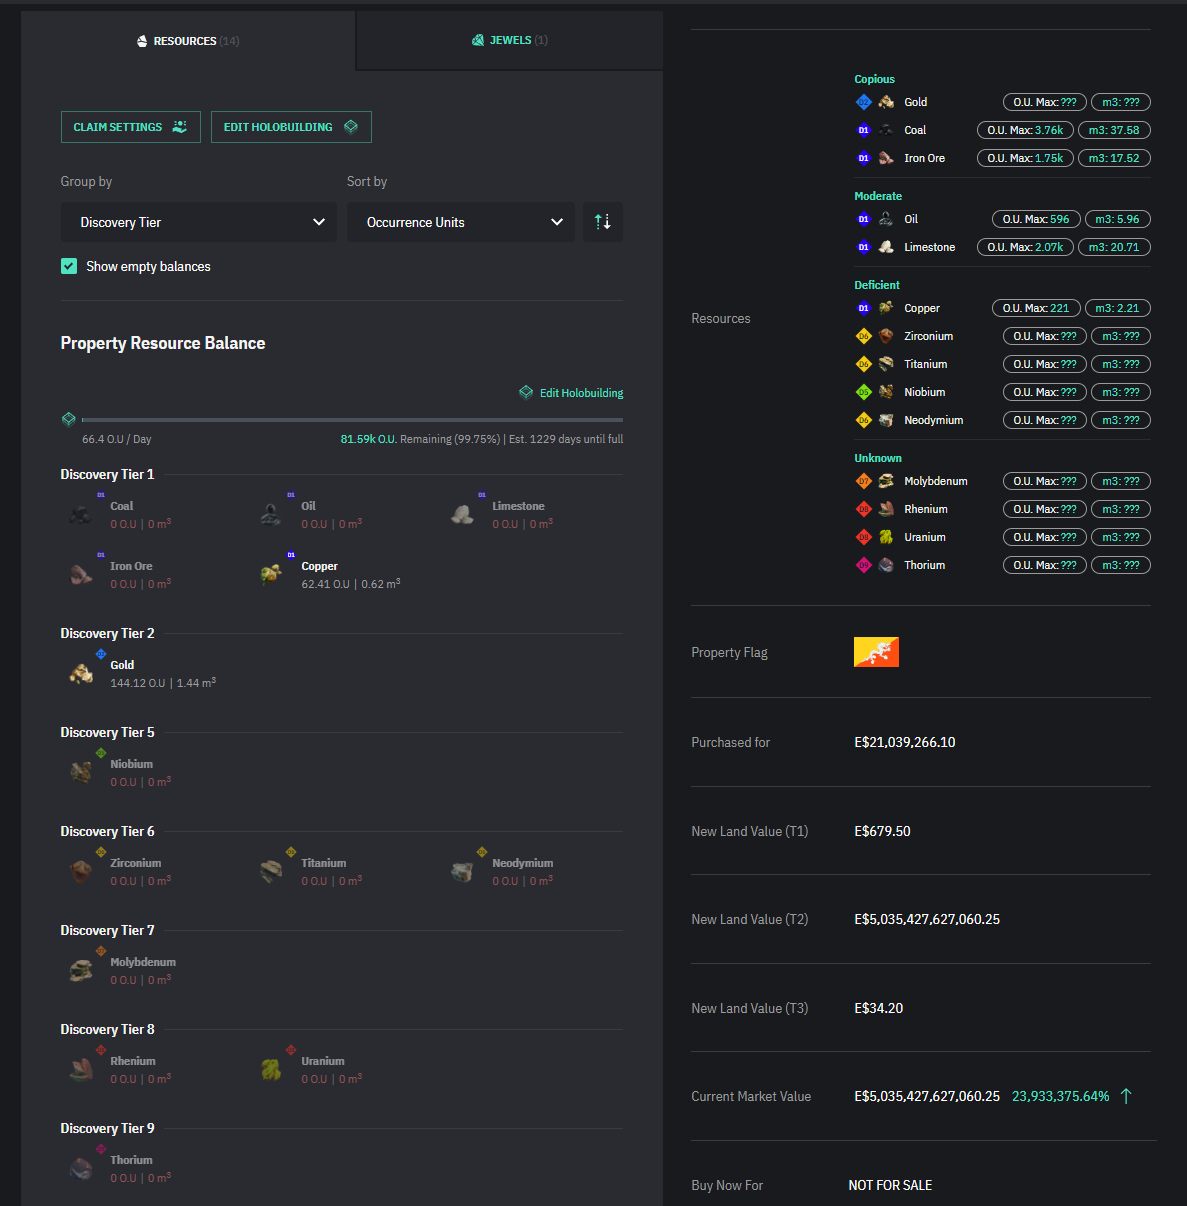Click the Coal icon in Discovery Tier 1

coord(81,514)
